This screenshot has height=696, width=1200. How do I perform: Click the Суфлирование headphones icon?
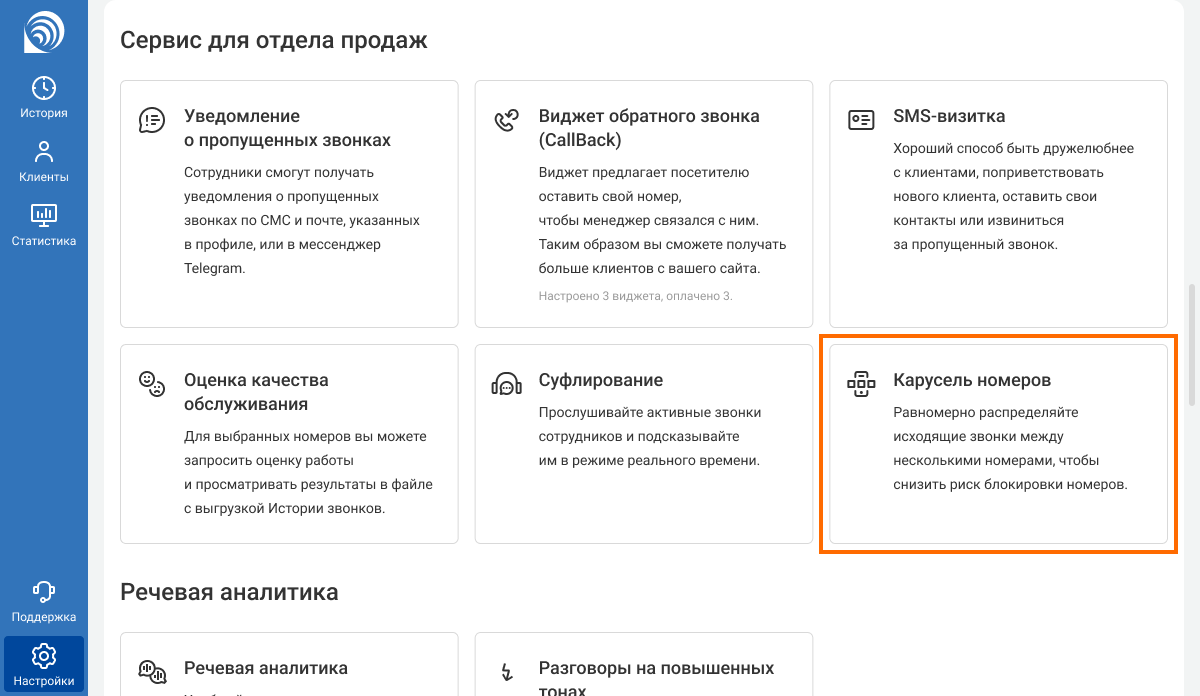507,384
